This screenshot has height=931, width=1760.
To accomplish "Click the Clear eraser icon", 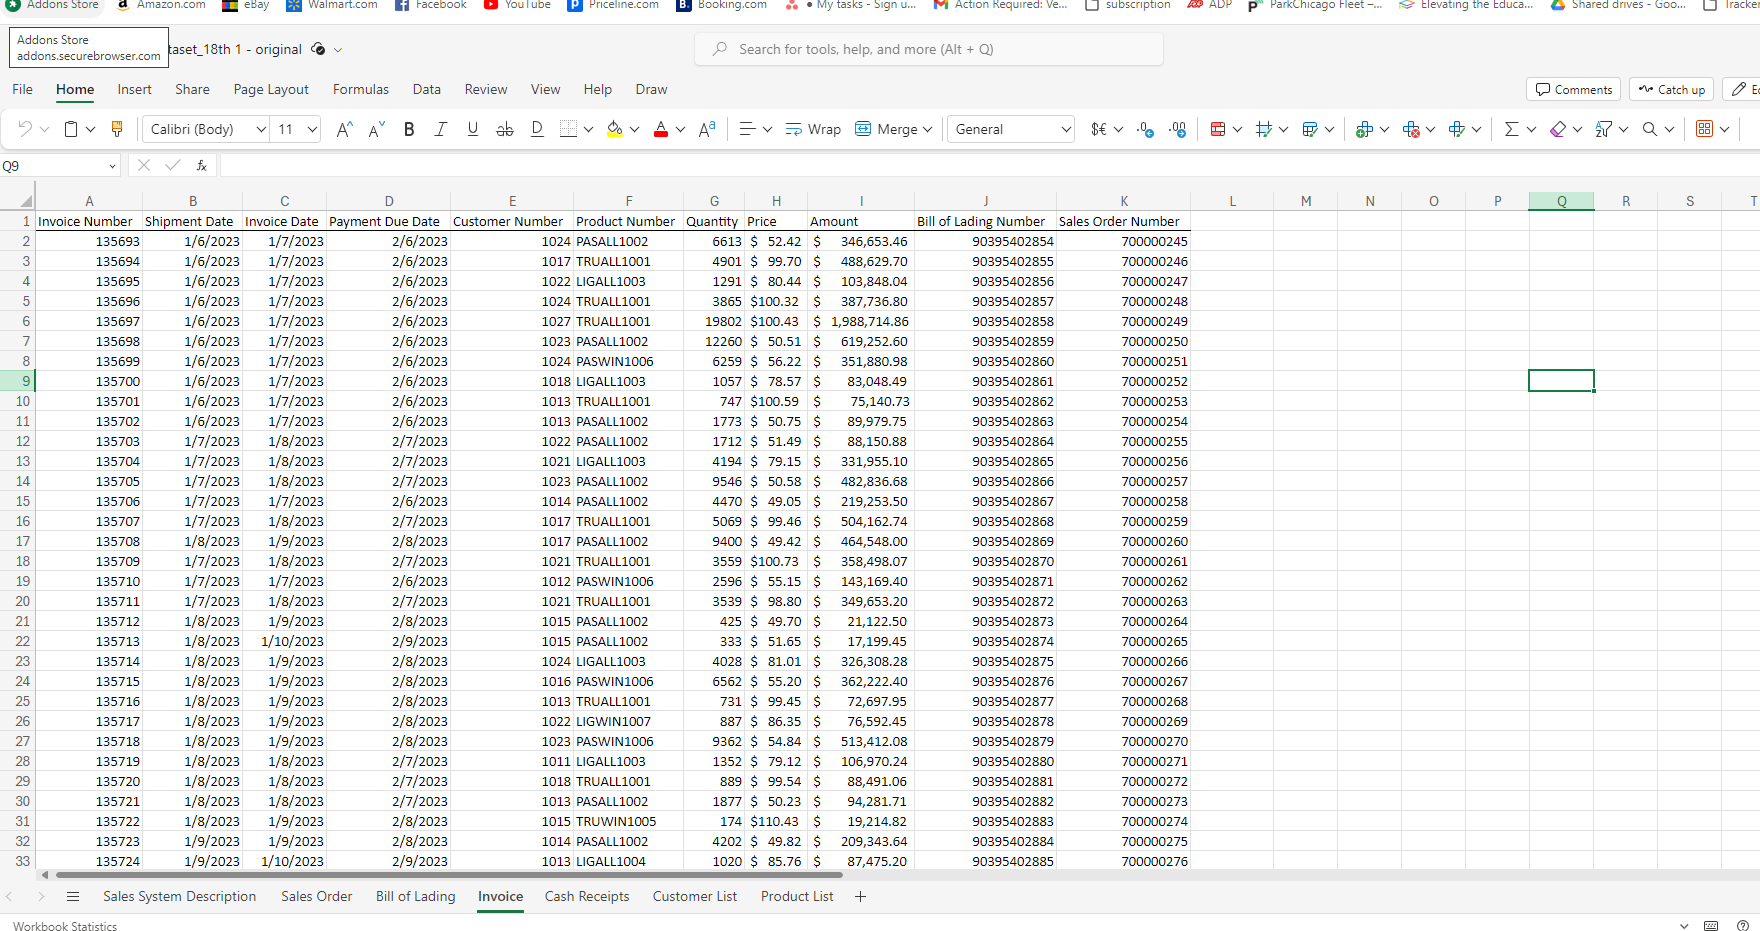I will click(x=1558, y=129).
